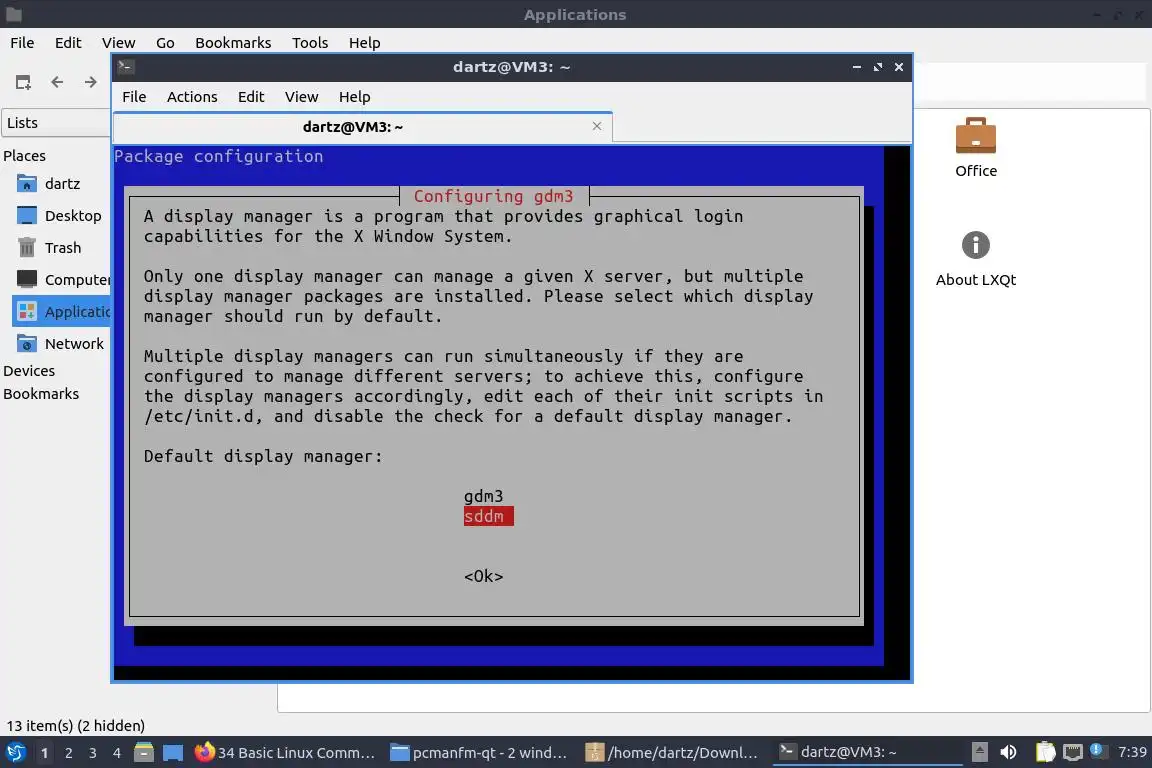Open the file manager View menu
Image resolution: width=1152 pixels, height=768 pixels.
pyautogui.click(x=118, y=43)
